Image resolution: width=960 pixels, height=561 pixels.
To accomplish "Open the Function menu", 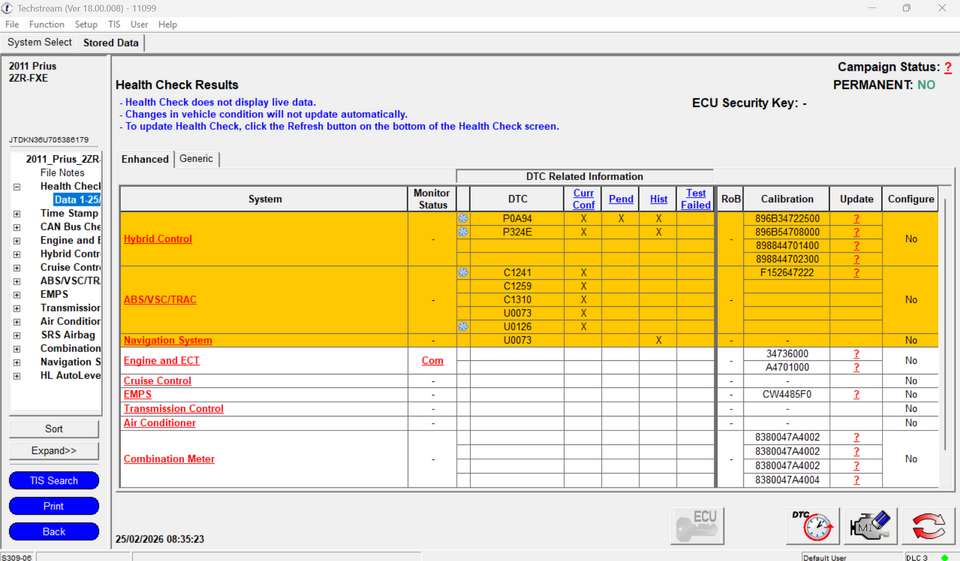I will tap(47, 24).
